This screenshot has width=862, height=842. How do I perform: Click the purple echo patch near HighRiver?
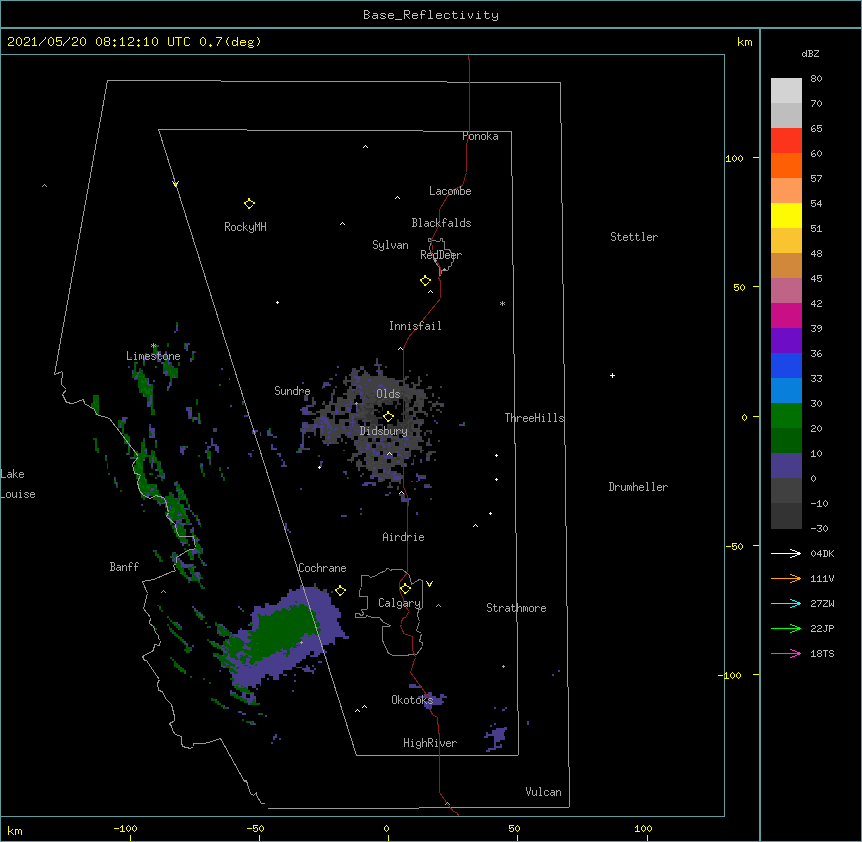coord(496,737)
